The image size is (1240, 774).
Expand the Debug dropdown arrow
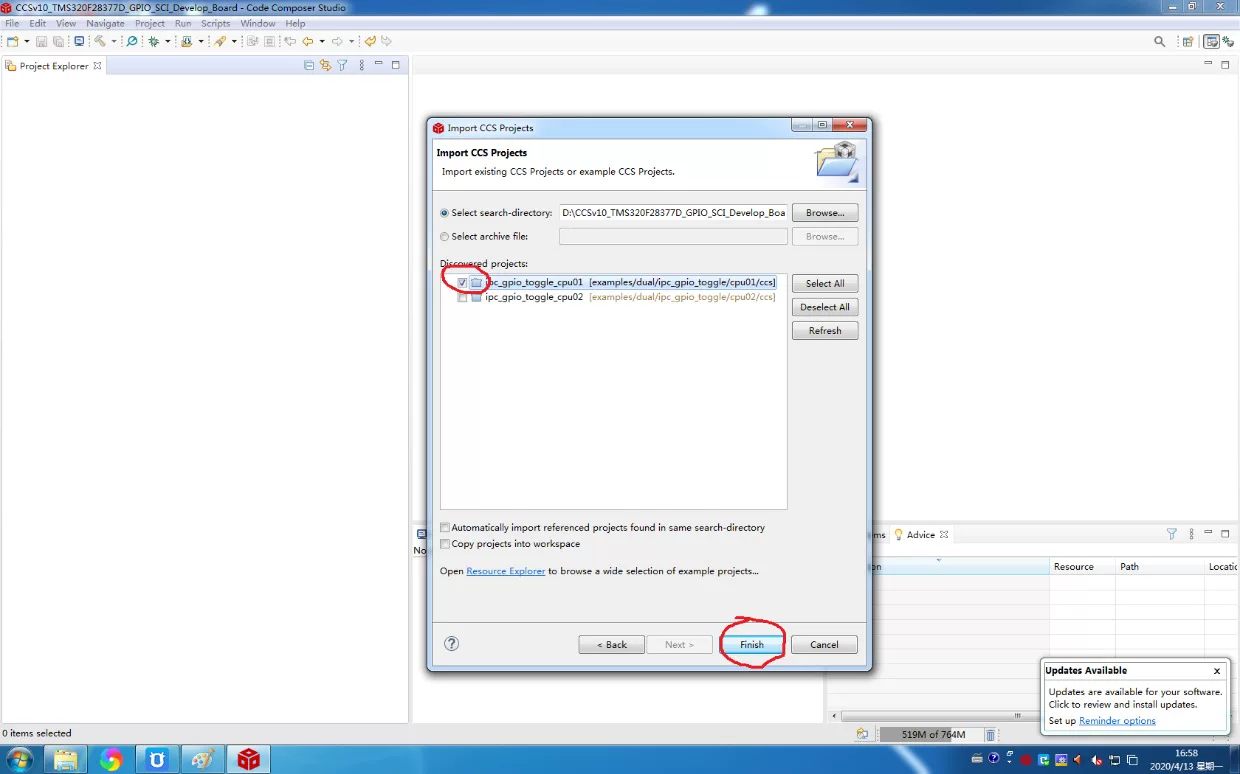tap(168, 41)
